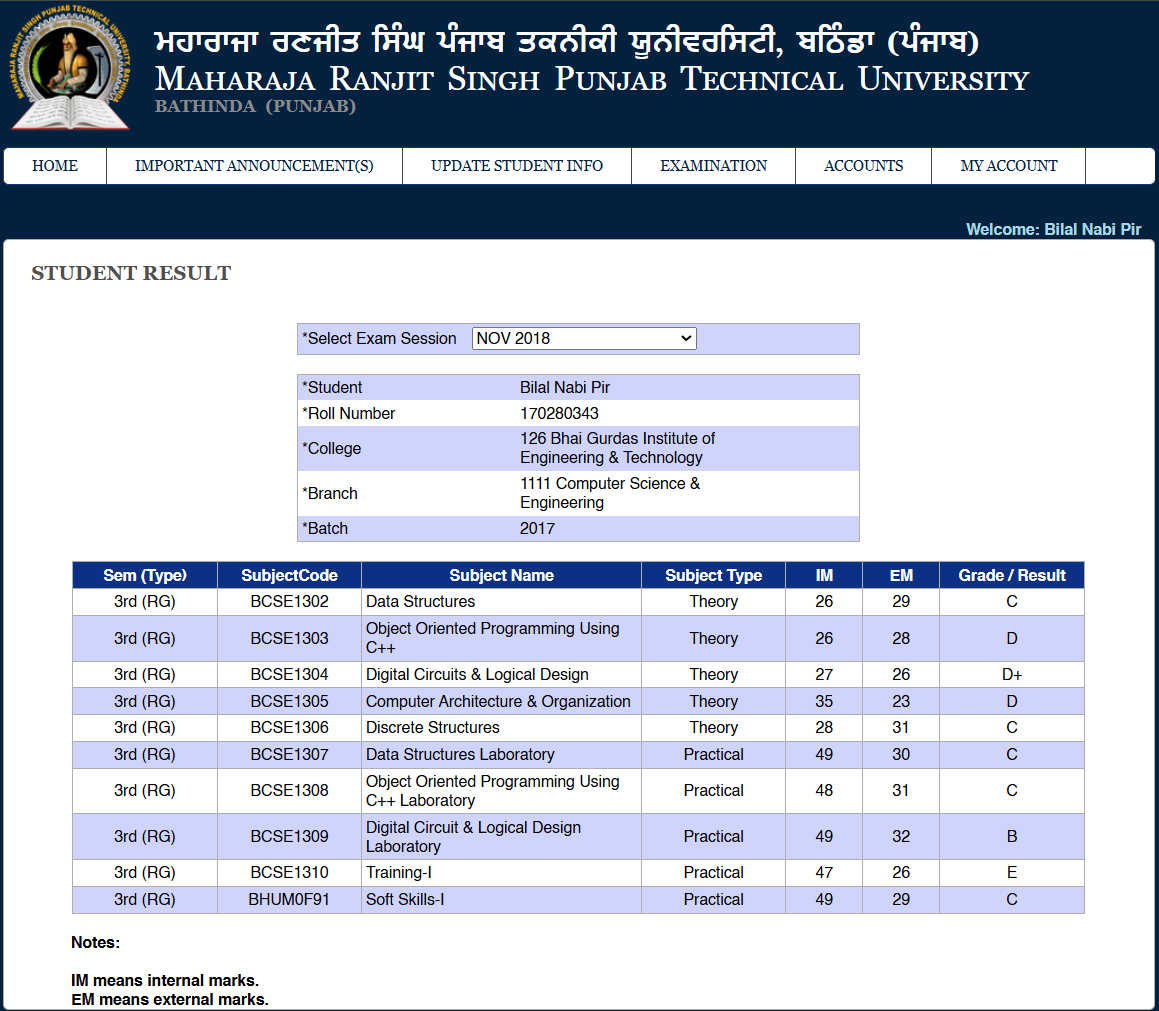Image resolution: width=1159 pixels, height=1011 pixels.
Task: Open the MY ACCOUNT menu
Action: (1008, 166)
